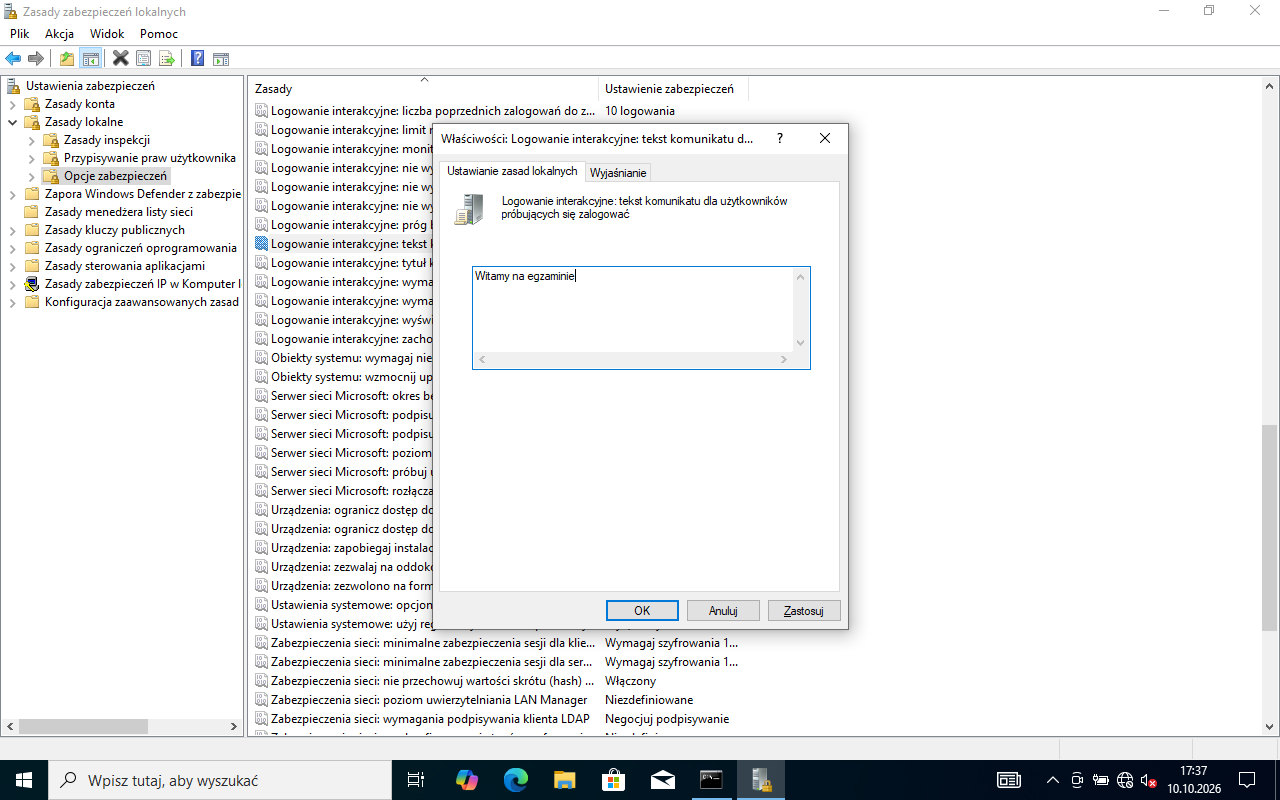The width and height of the screenshot is (1280, 800).
Task: Click the Up one level folder icon
Action: click(x=67, y=59)
